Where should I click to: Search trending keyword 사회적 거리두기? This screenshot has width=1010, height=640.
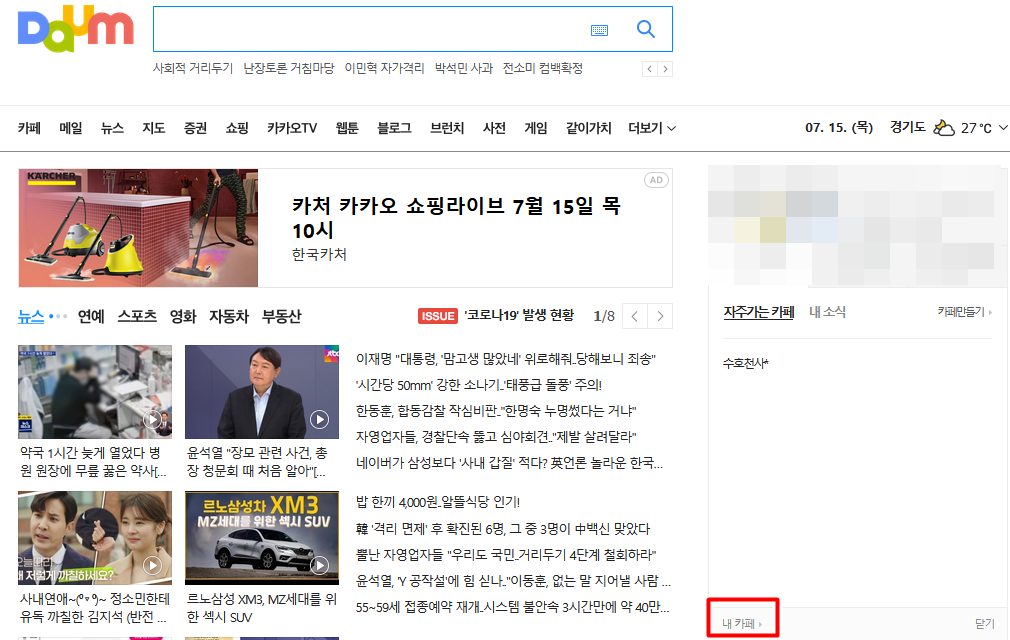click(x=193, y=68)
